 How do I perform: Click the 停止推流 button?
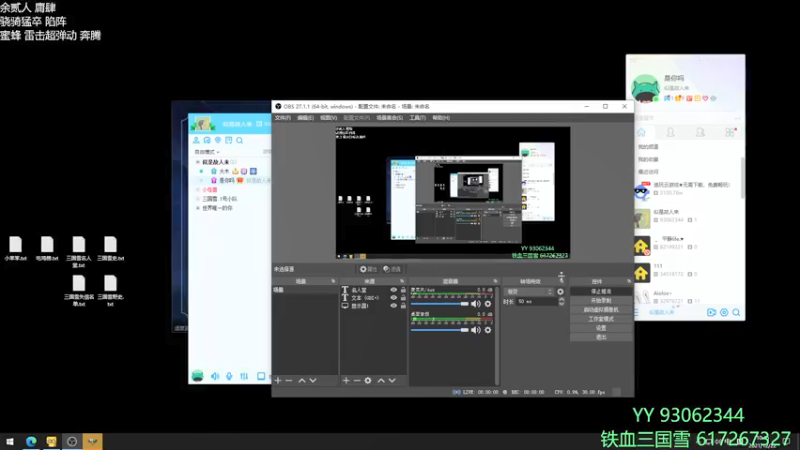601,291
